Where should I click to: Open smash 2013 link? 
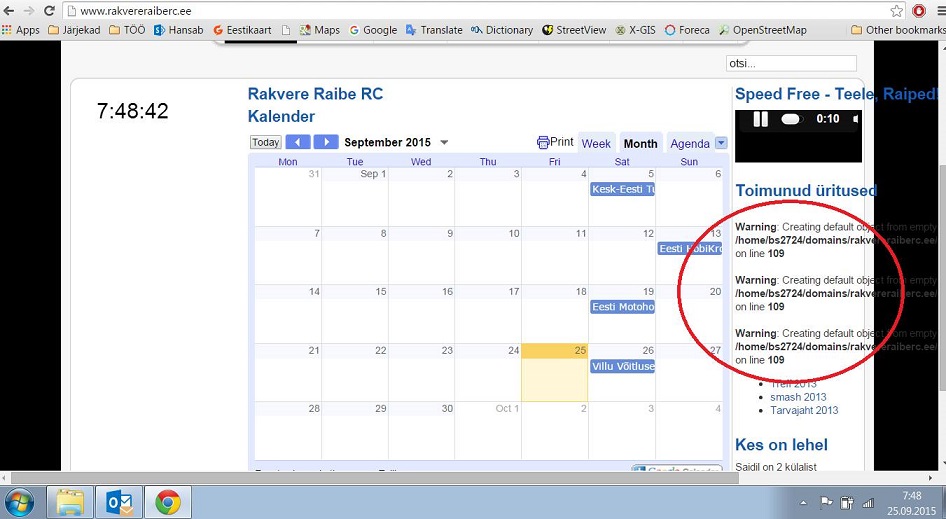pyautogui.click(x=798, y=397)
